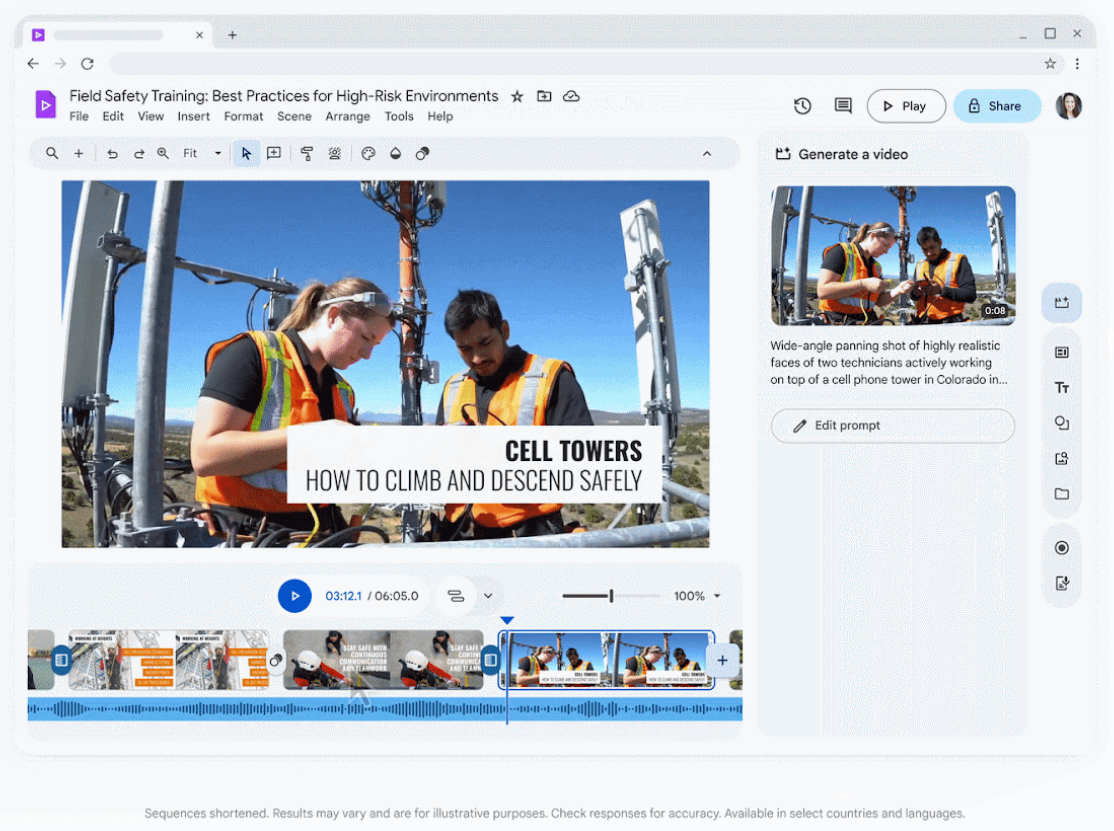Viewport: 1114px width, 831px height.
Task: Open the recording icon in the sidebar
Action: 1061,547
